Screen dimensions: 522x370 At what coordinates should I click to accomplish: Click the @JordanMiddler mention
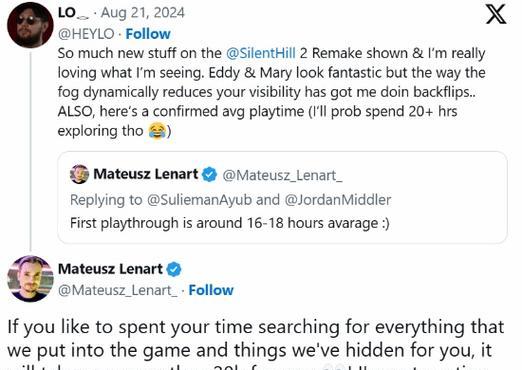338,200
